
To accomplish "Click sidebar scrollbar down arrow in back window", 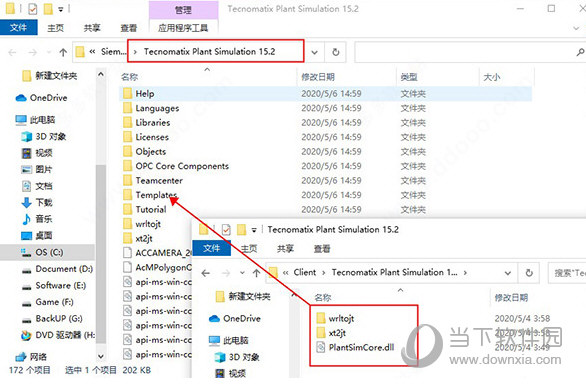I will 101,356.
